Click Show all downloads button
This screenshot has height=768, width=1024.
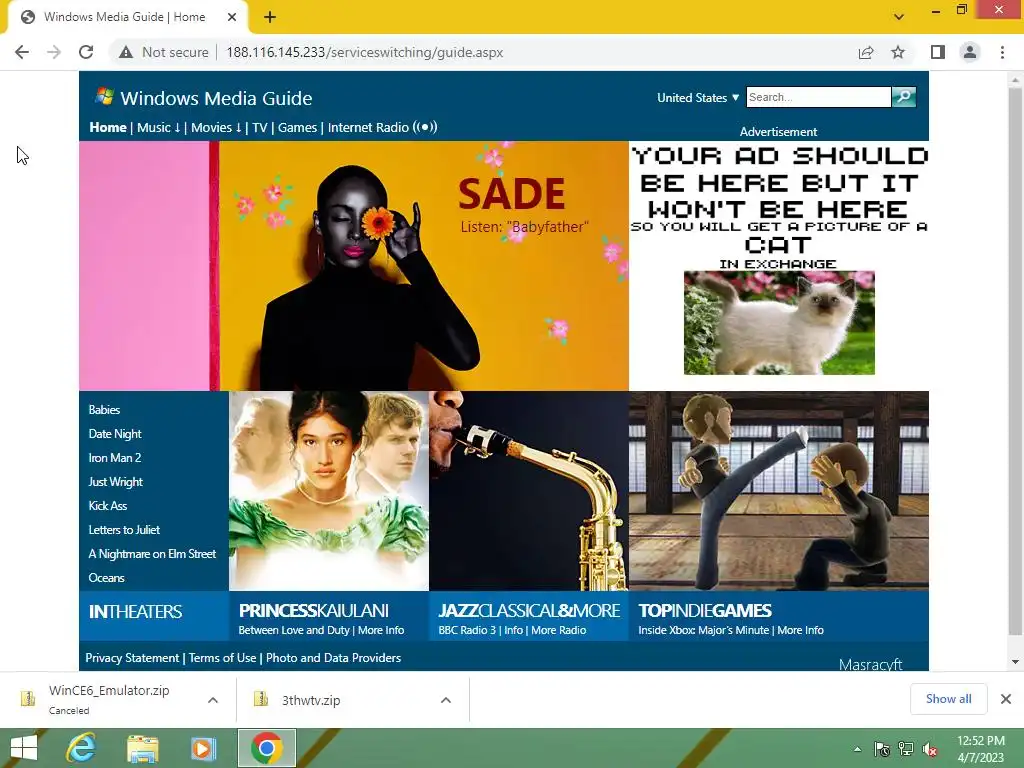coord(948,699)
